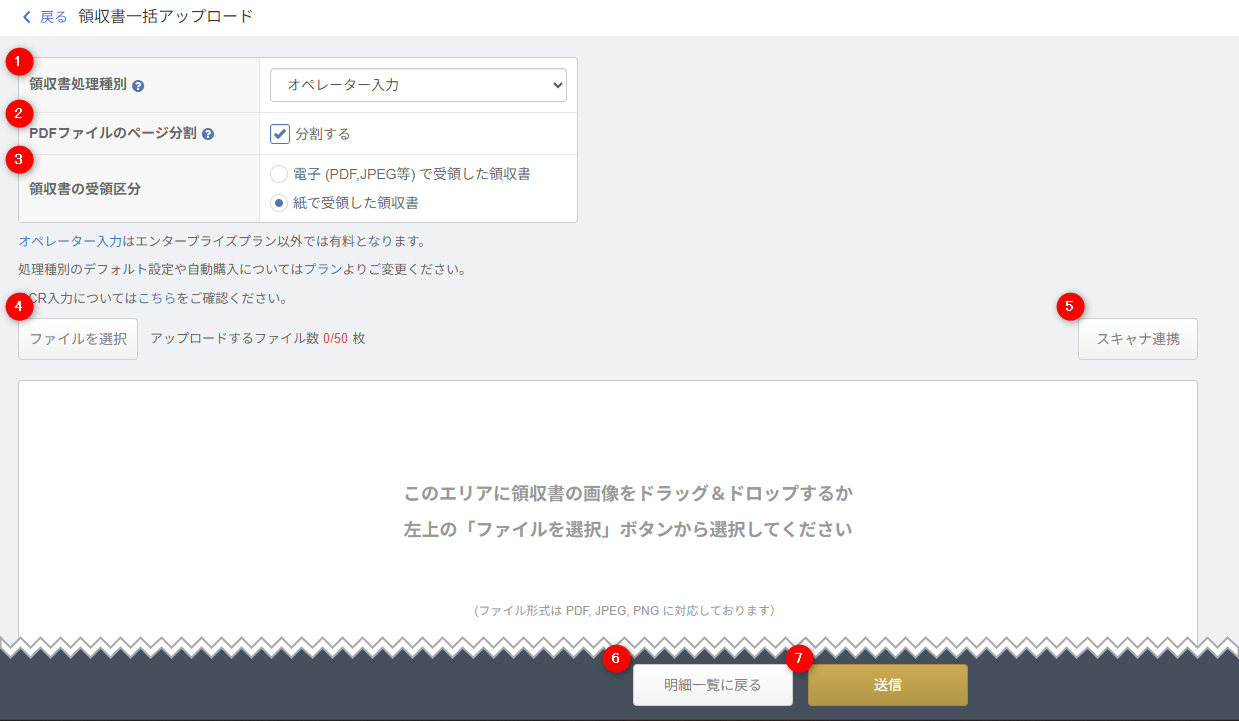
Task: Click the back chevron arrow icon
Action: 27,17
